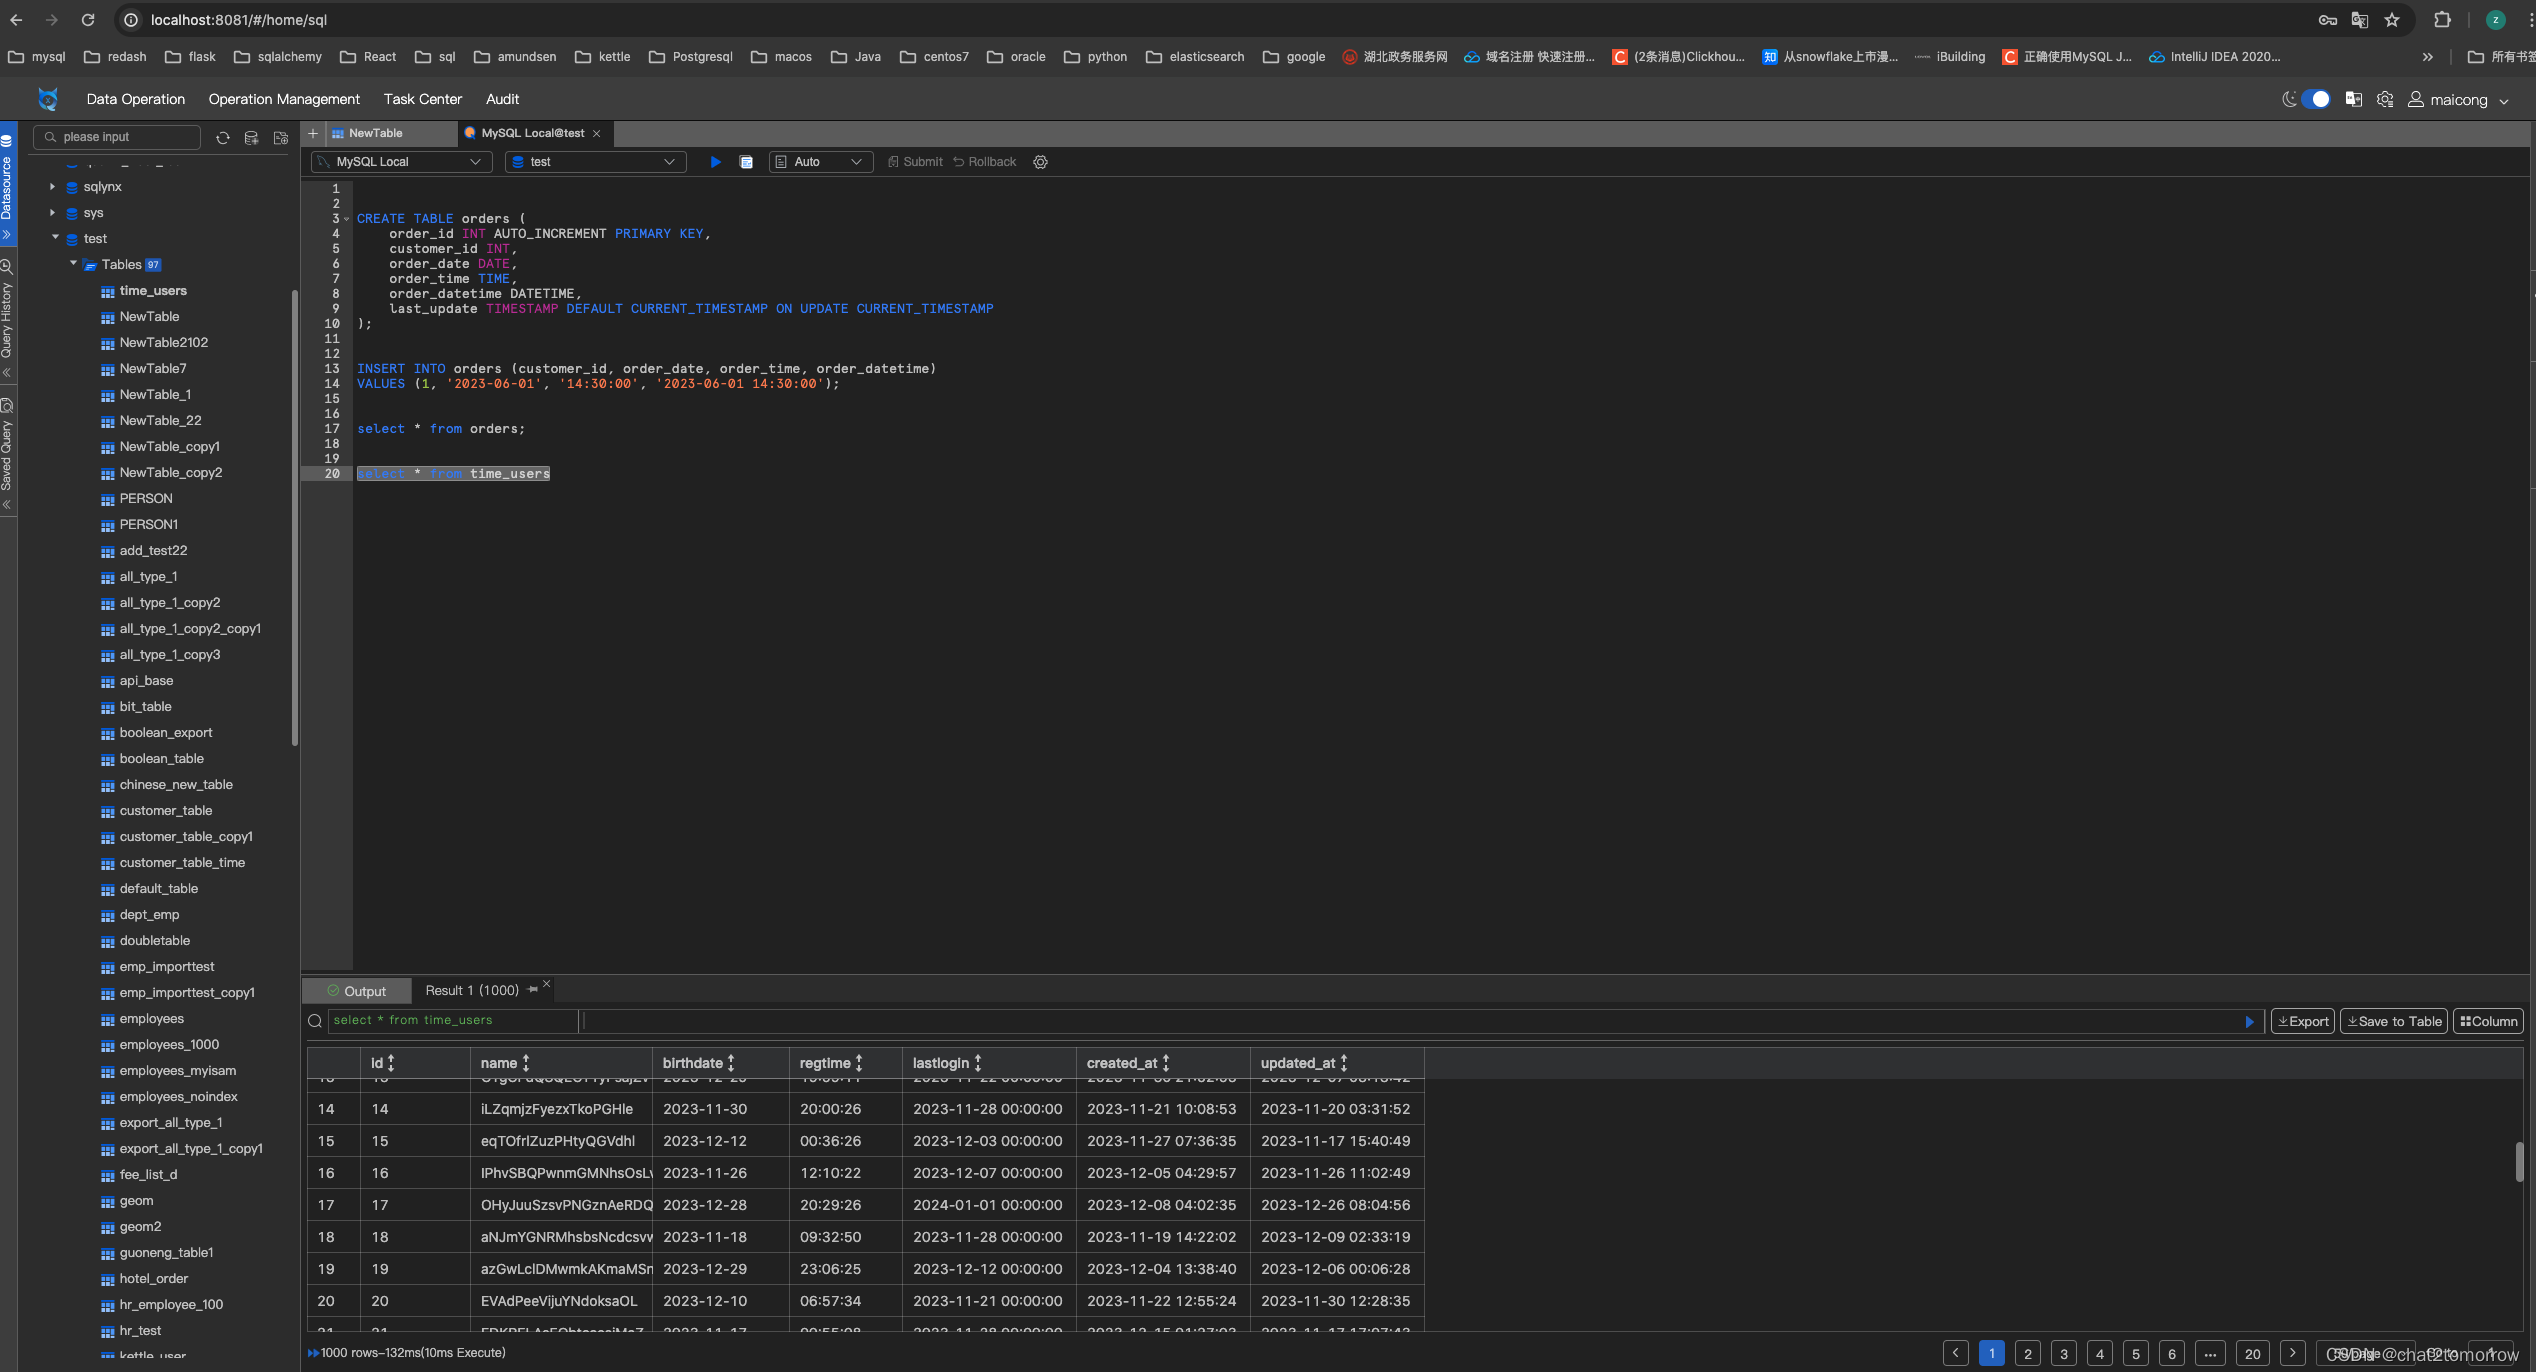Expand the sqlynx database node

(53, 187)
